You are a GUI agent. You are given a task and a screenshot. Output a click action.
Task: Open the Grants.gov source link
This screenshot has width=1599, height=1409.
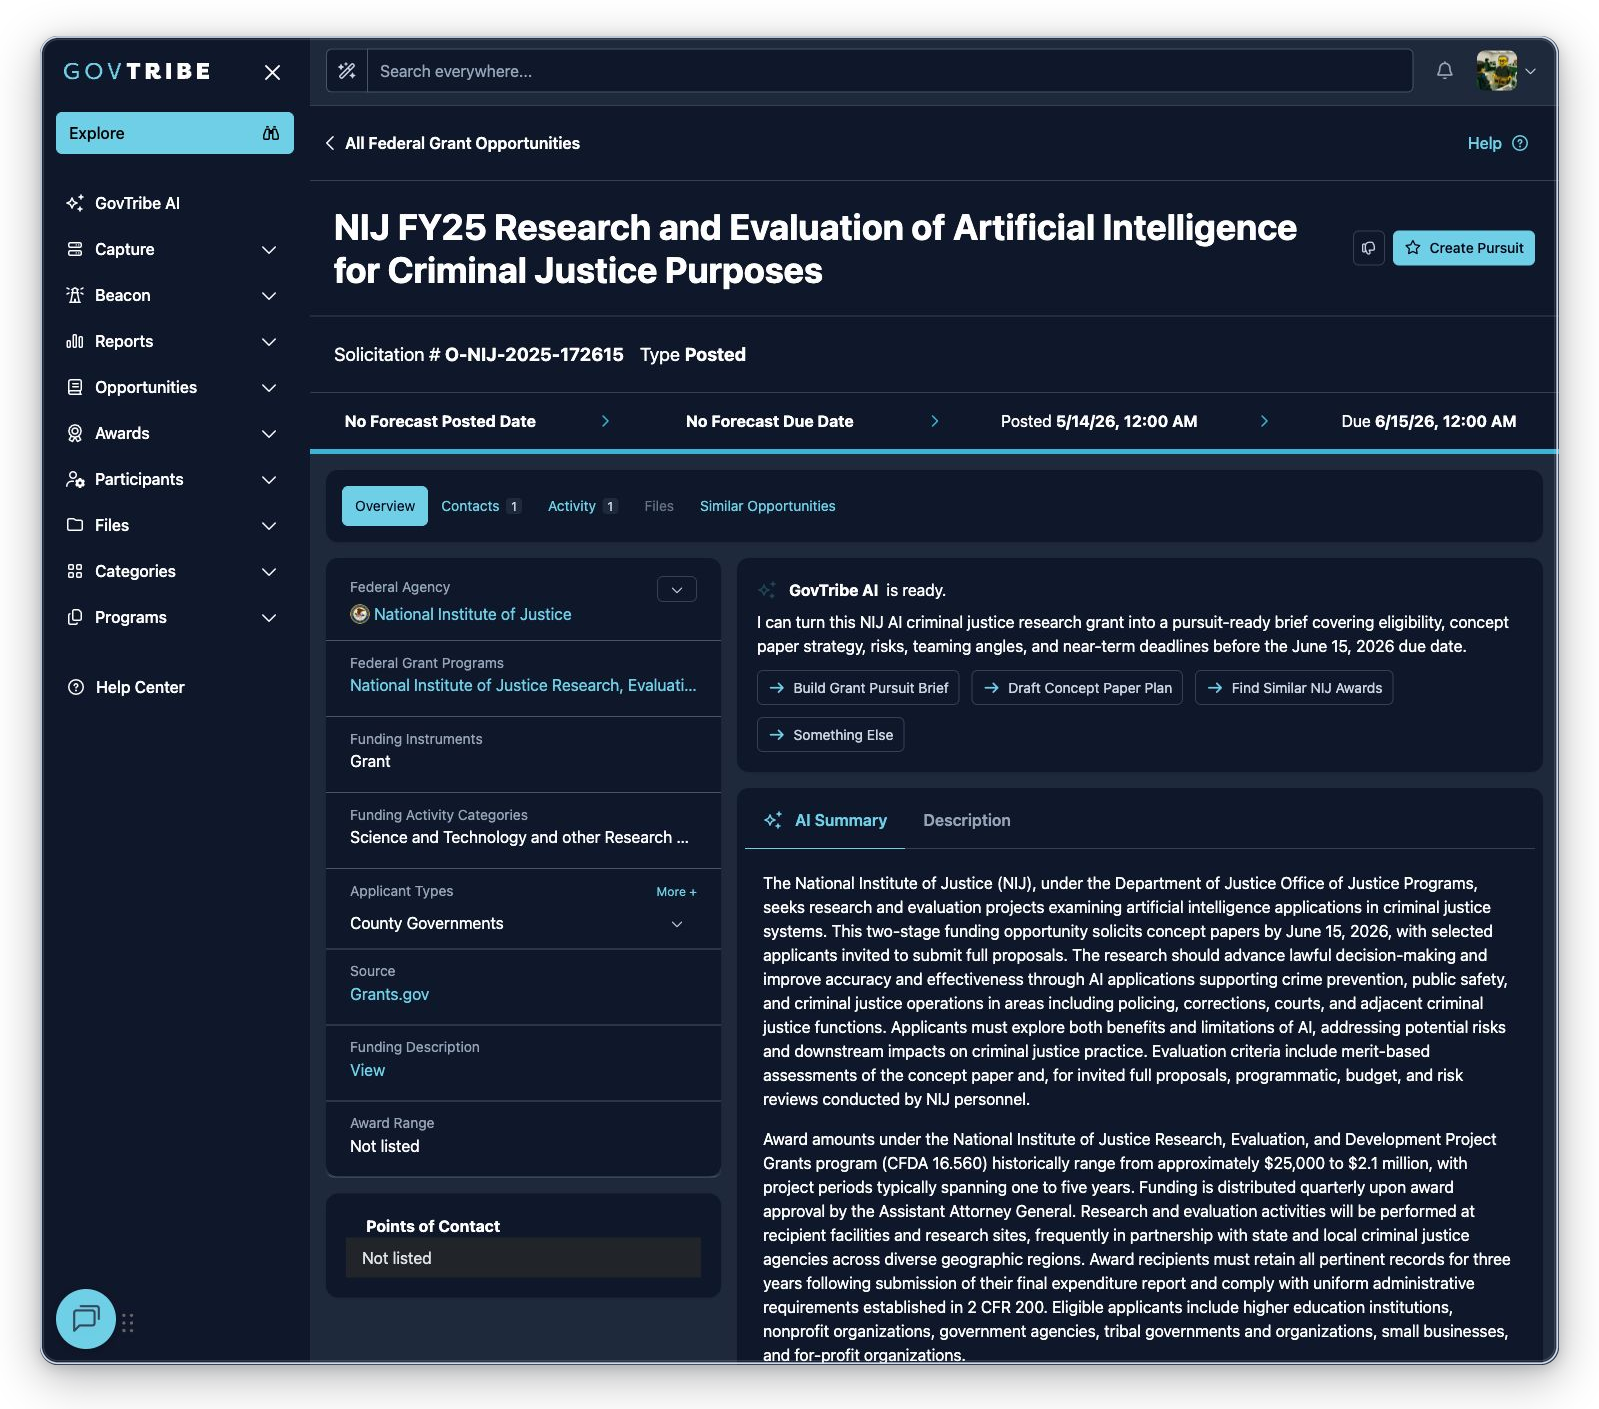point(389,994)
